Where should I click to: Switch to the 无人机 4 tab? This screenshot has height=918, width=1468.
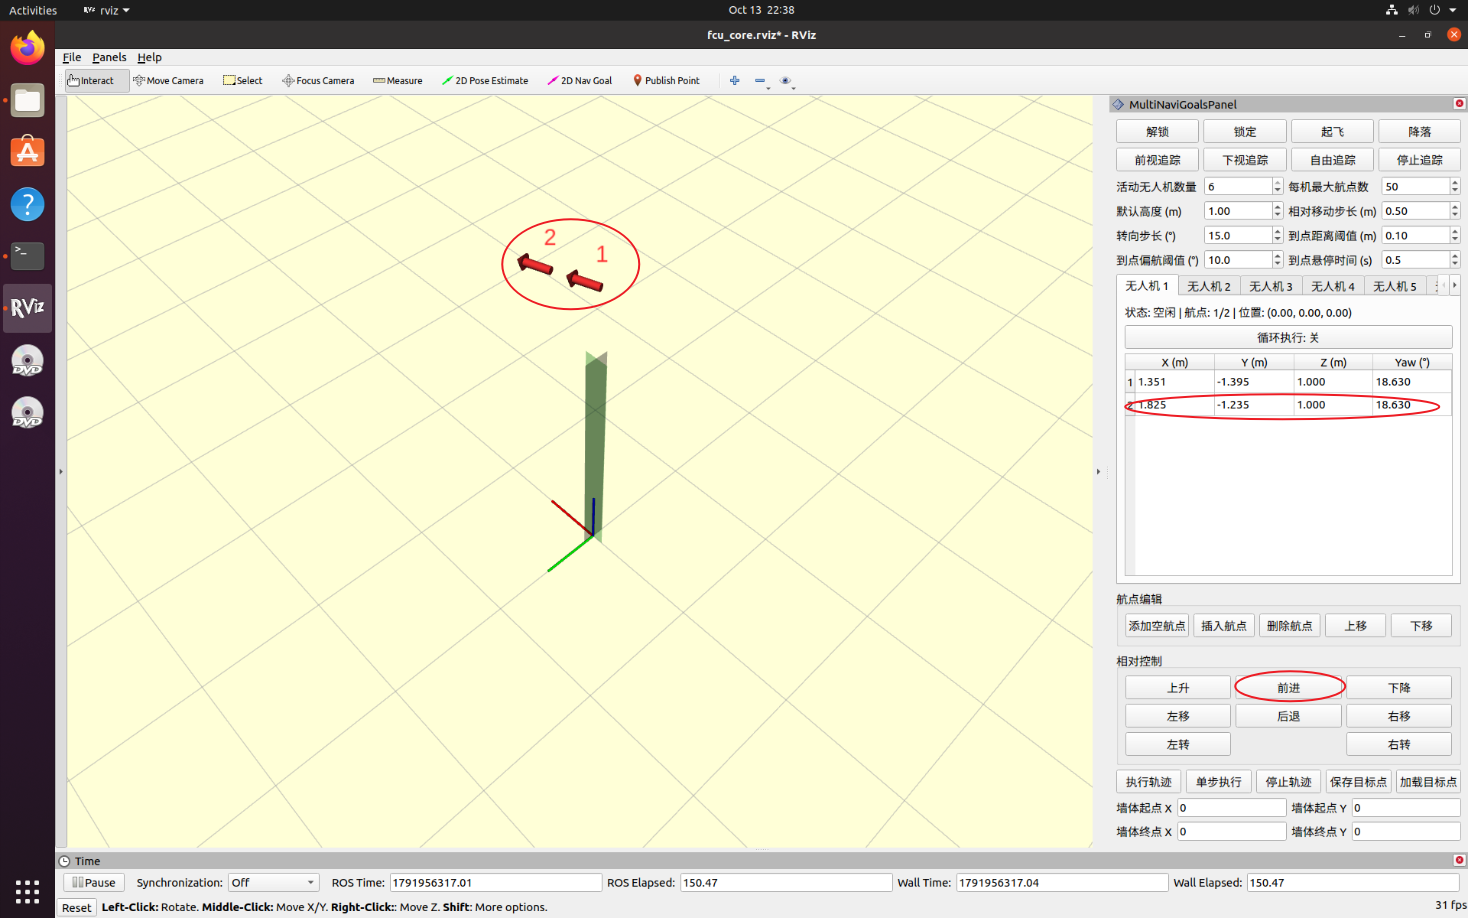pos(1332,286)
